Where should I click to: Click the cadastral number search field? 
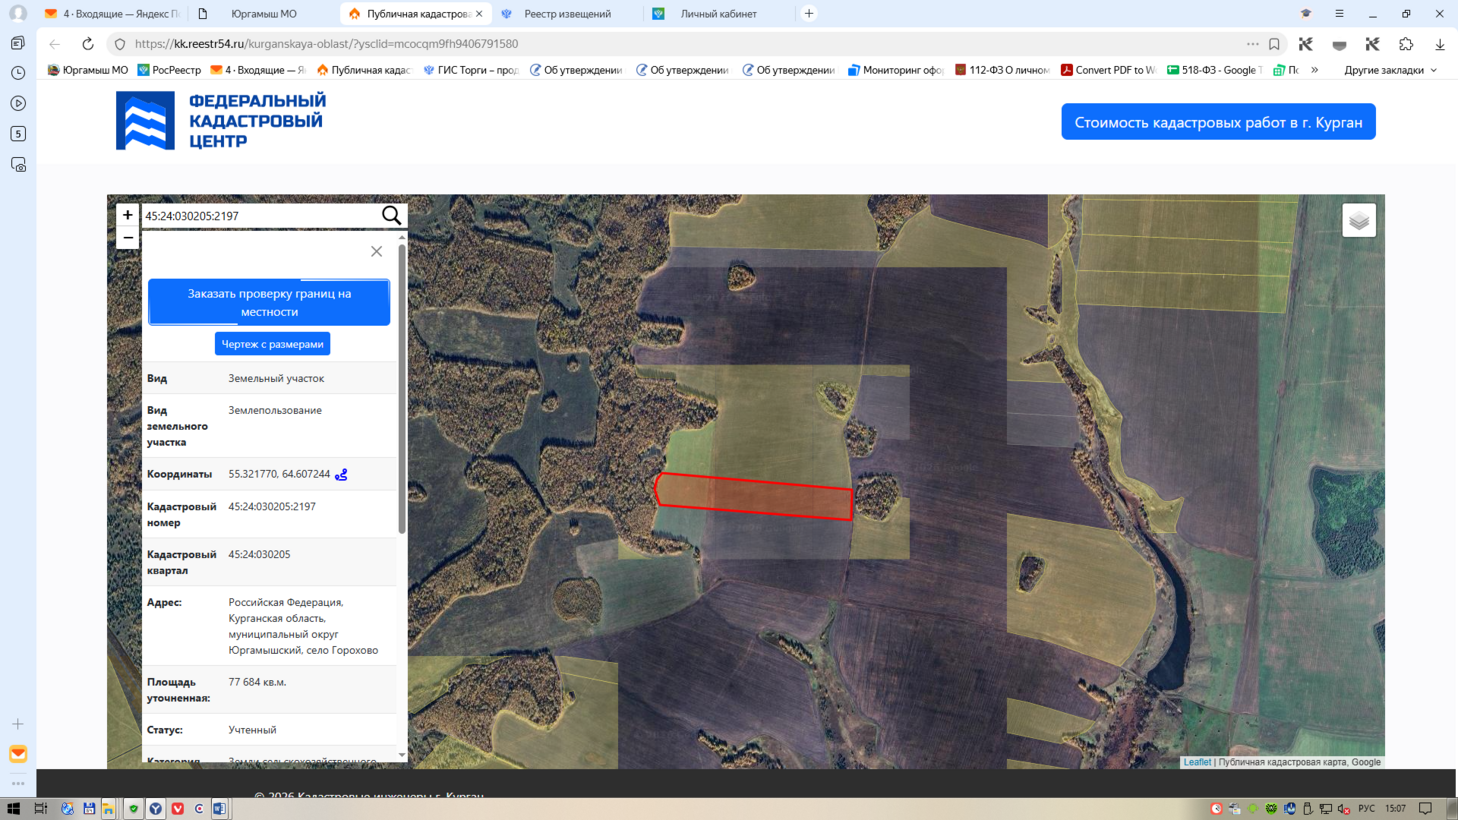click(x=260, y=216)
